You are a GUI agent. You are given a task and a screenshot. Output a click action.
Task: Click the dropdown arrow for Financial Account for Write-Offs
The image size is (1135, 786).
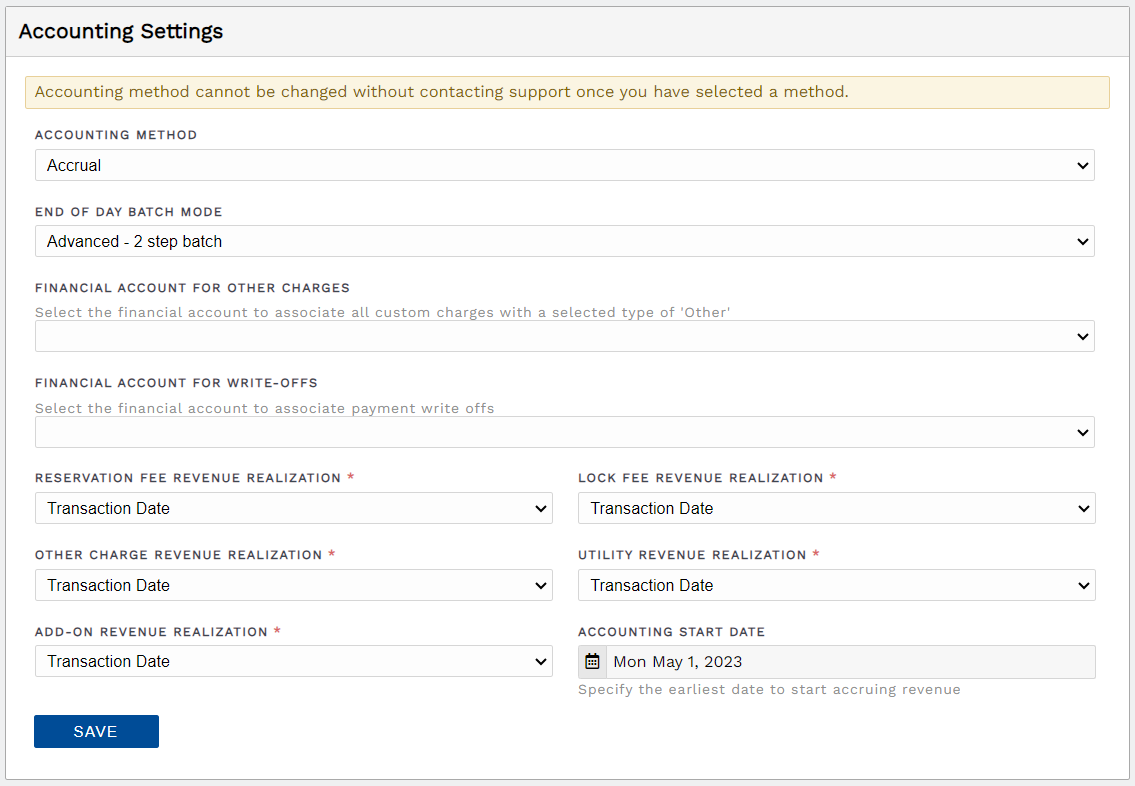click(1084, 432)
